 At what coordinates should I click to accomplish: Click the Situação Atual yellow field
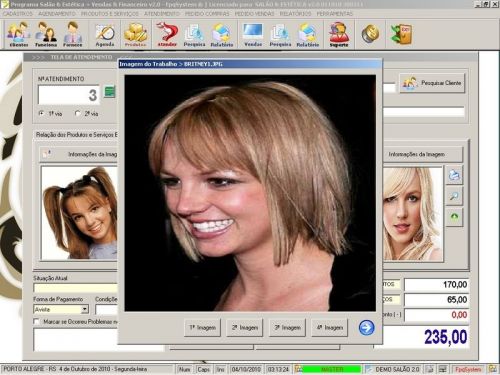(76, 288)
